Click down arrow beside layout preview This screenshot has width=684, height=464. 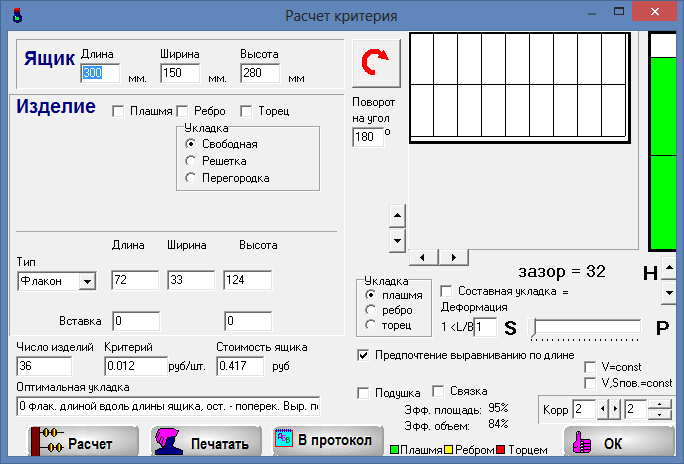click(397, 241)
